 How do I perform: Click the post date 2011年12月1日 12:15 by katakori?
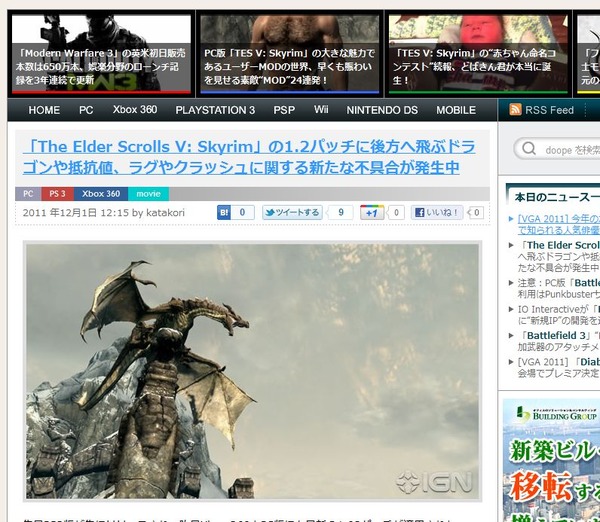[x=104, y=213]
